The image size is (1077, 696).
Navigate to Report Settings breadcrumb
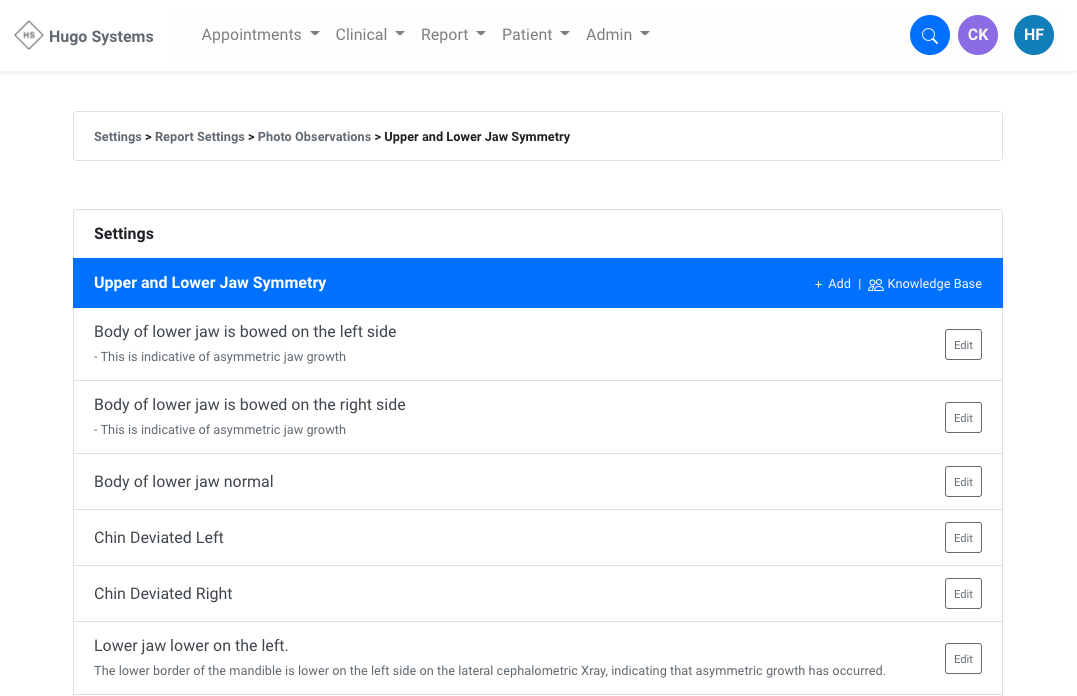coord(199,137)
